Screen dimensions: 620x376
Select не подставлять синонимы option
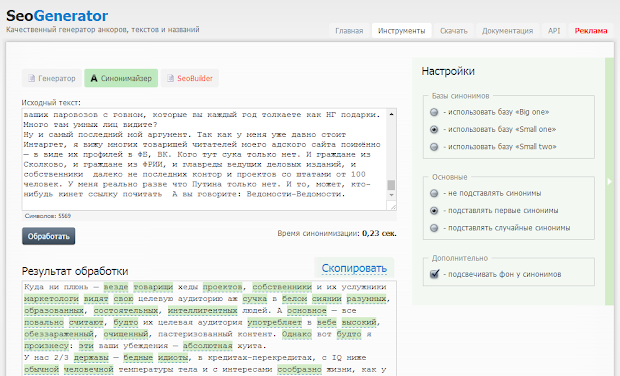pos(434,193)
